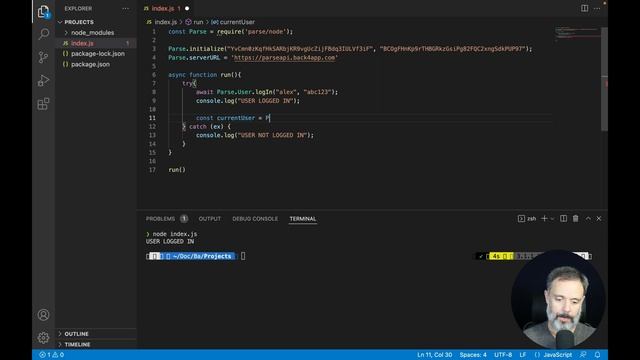Screen dimensions: 640x360
Task: Click the unsaved dot on index.js tab
Action: coord(187,8)
